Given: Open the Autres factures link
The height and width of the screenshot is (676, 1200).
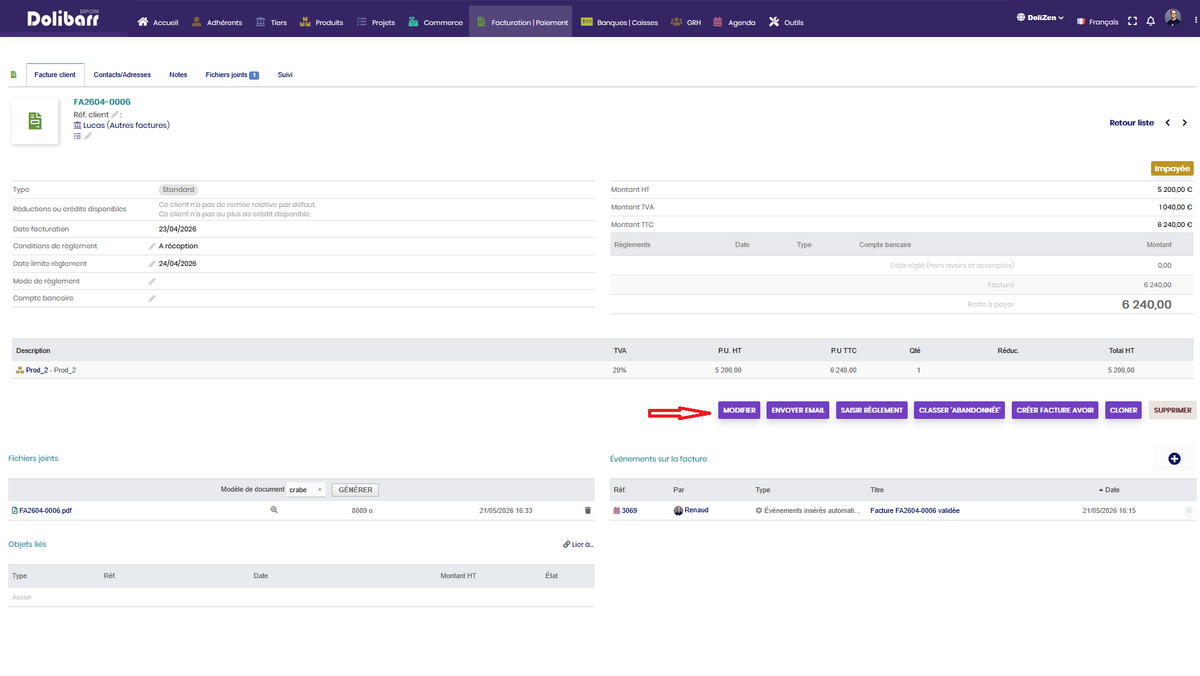Looking at the screenshot, I should coord(140,125).
